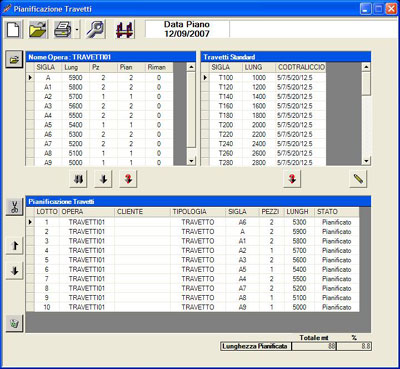Click the LOTTO column header

47,212
